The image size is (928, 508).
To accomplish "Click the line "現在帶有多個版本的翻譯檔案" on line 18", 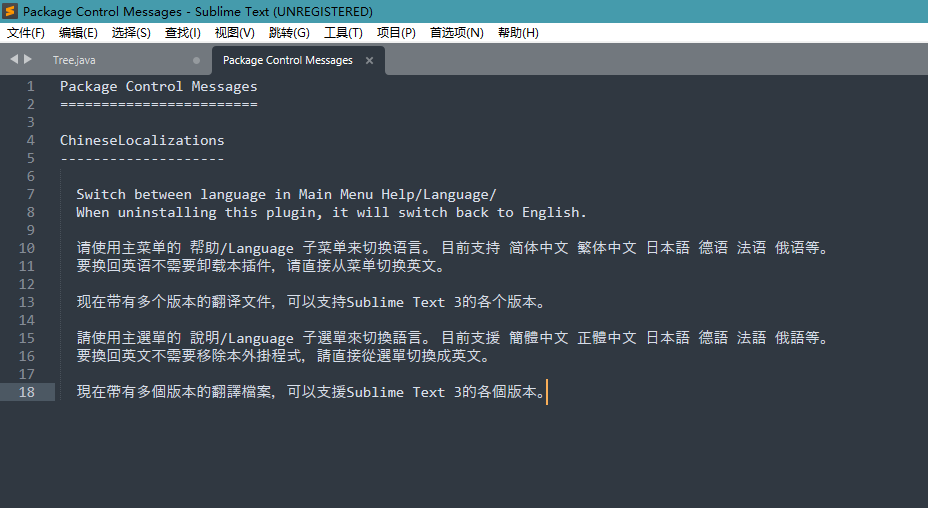I will click(x=311, y=392).
